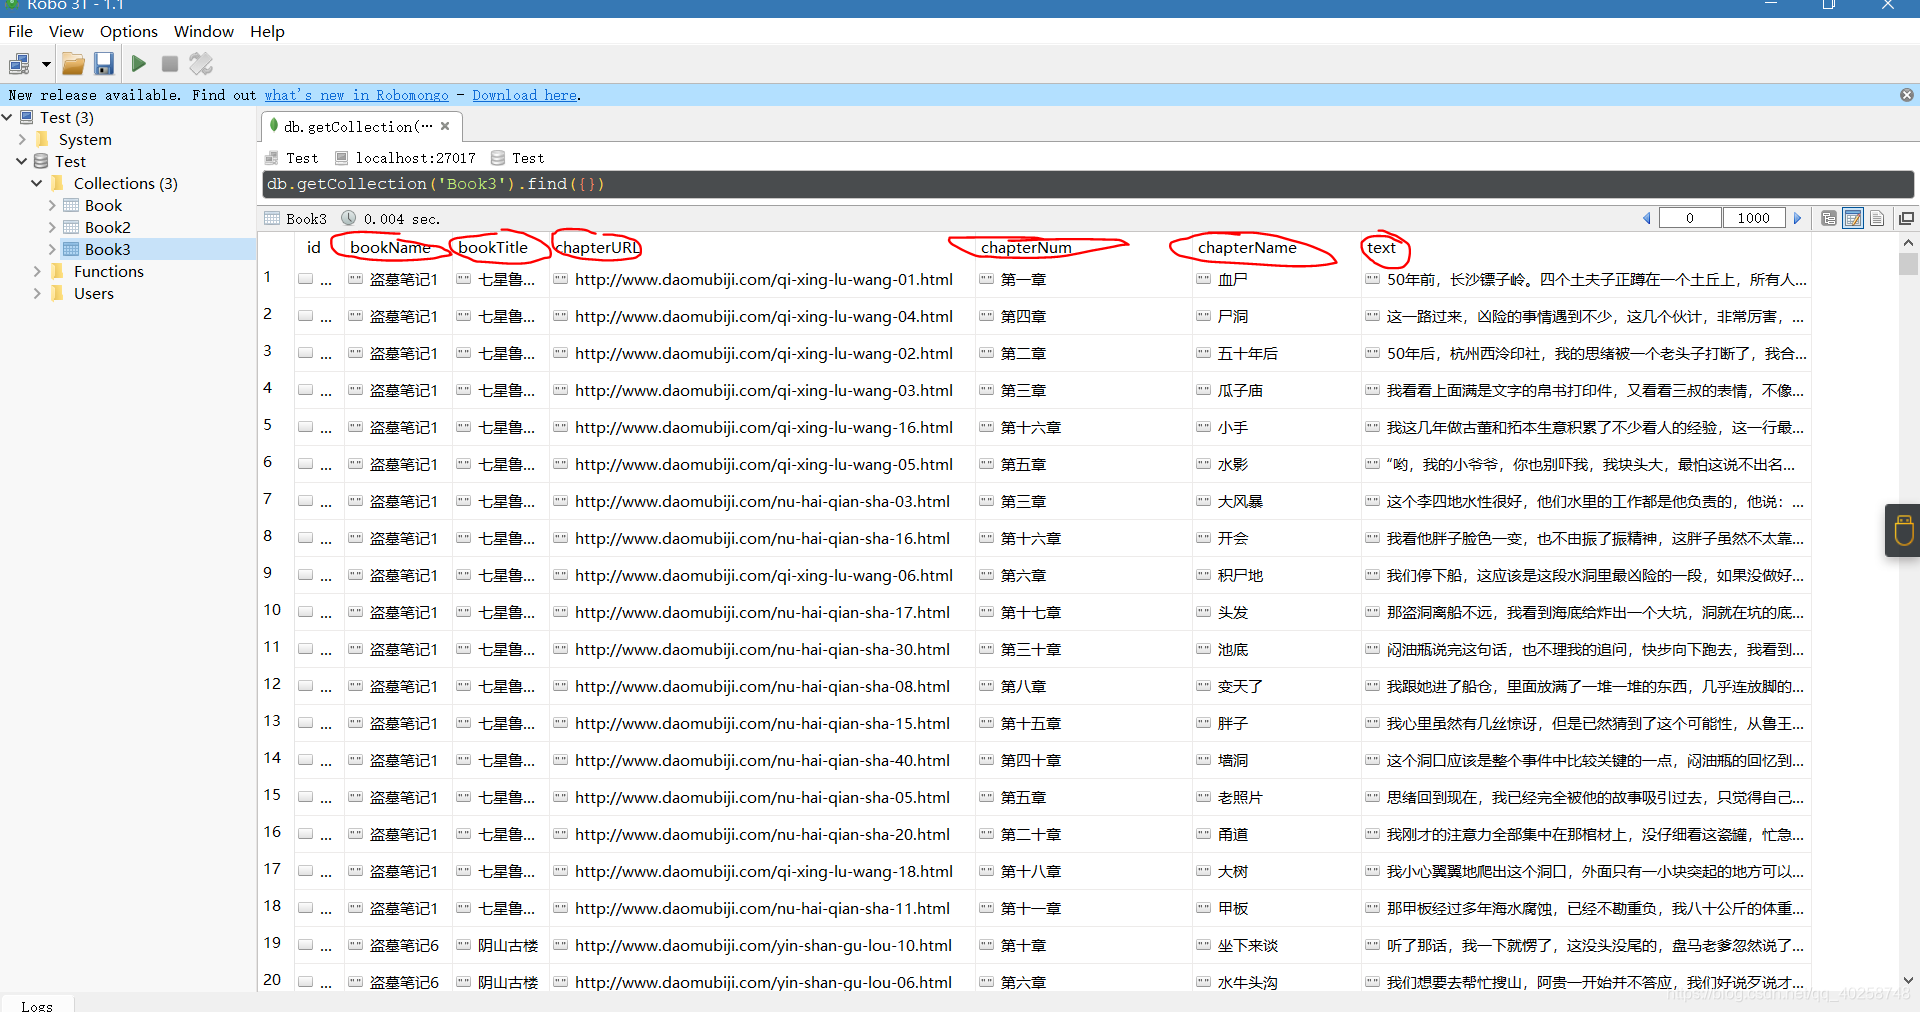The image size is (1920, 1012).
Task: Click the chapterNum column header
Action: pyautogui.click(x=1026, y=247)
